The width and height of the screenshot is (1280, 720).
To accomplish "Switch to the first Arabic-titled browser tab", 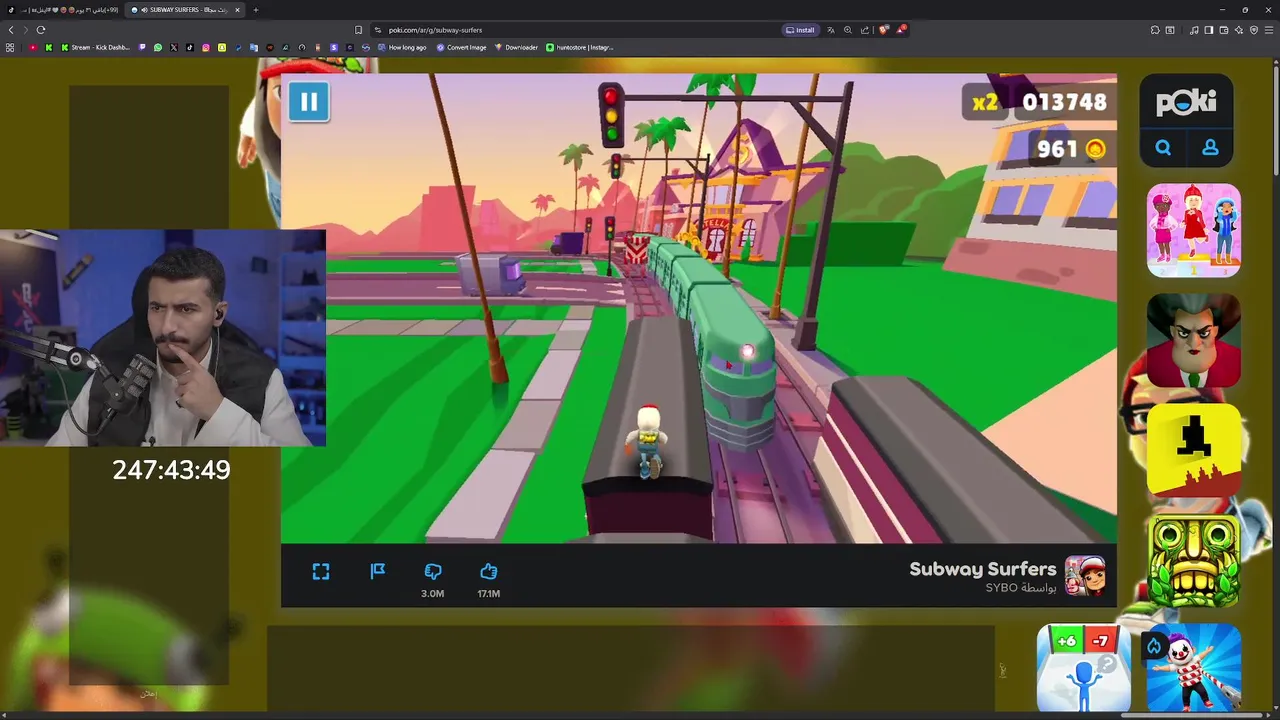I will tap(62, 10).
